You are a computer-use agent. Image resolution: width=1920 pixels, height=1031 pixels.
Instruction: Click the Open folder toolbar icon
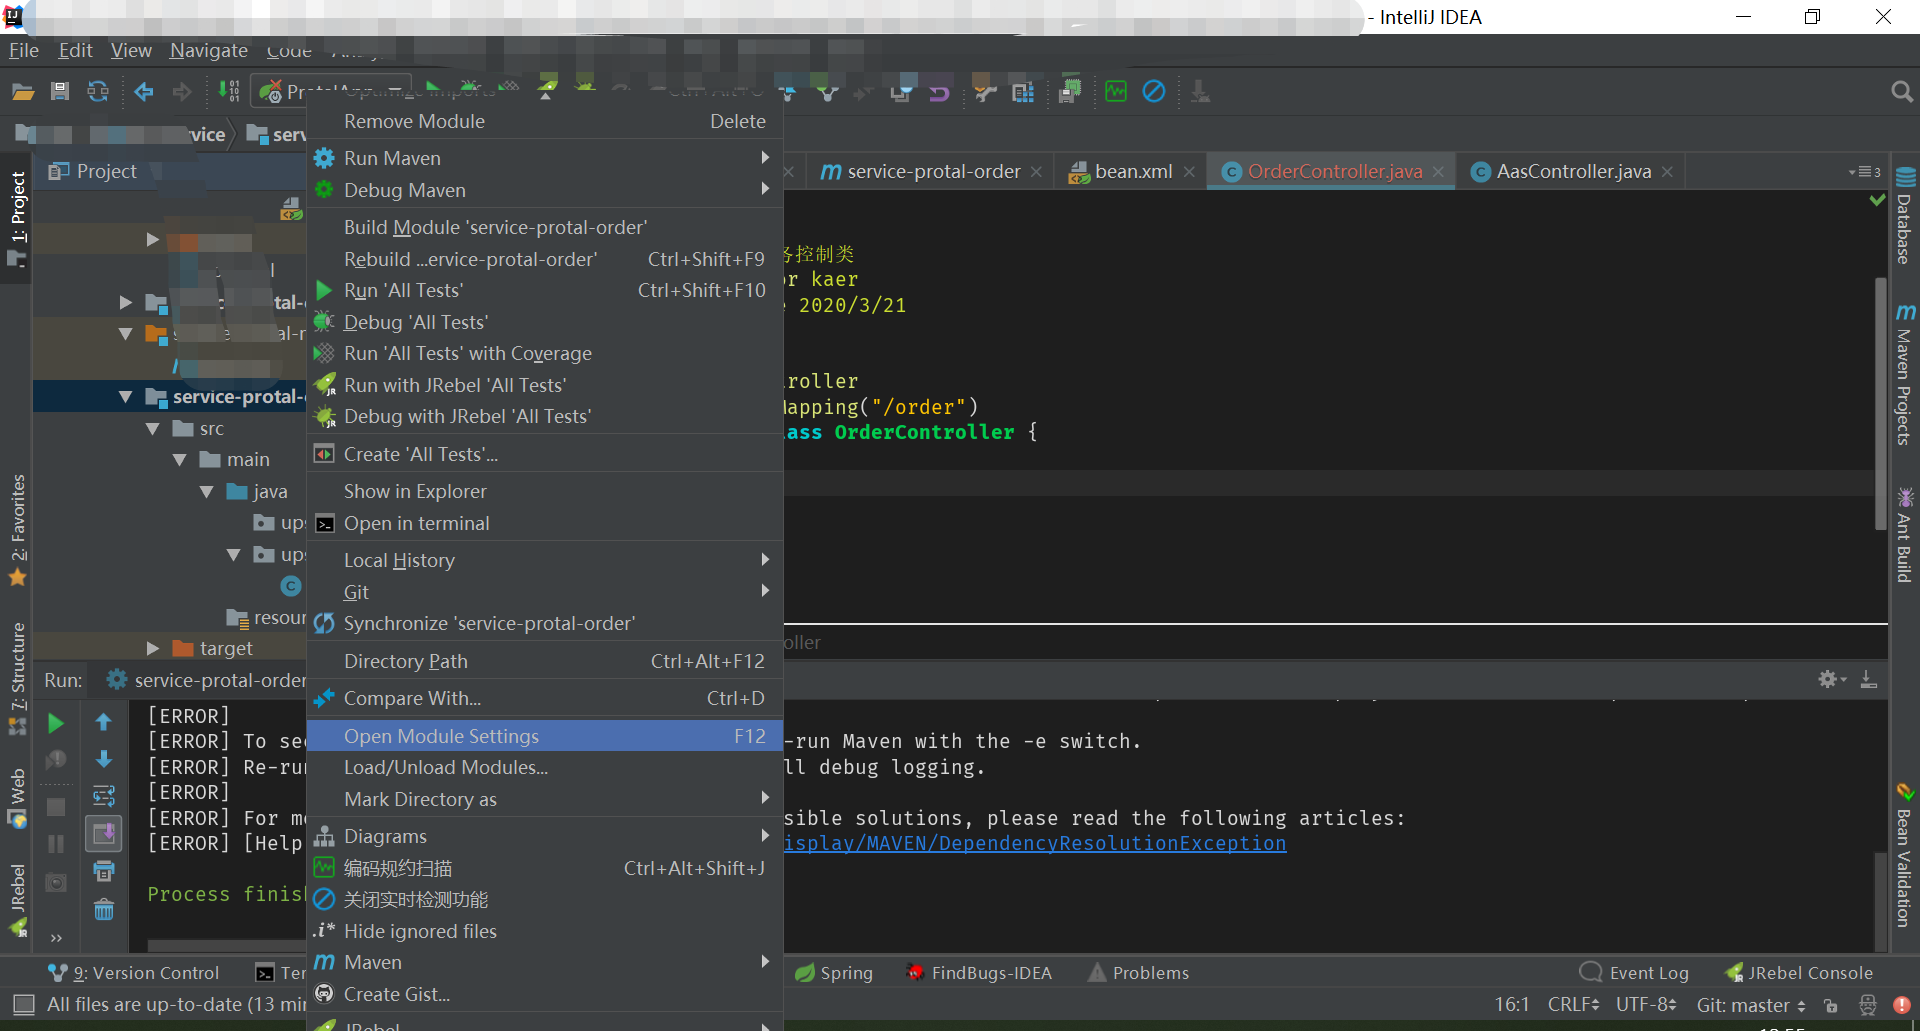tap(23, 92)
